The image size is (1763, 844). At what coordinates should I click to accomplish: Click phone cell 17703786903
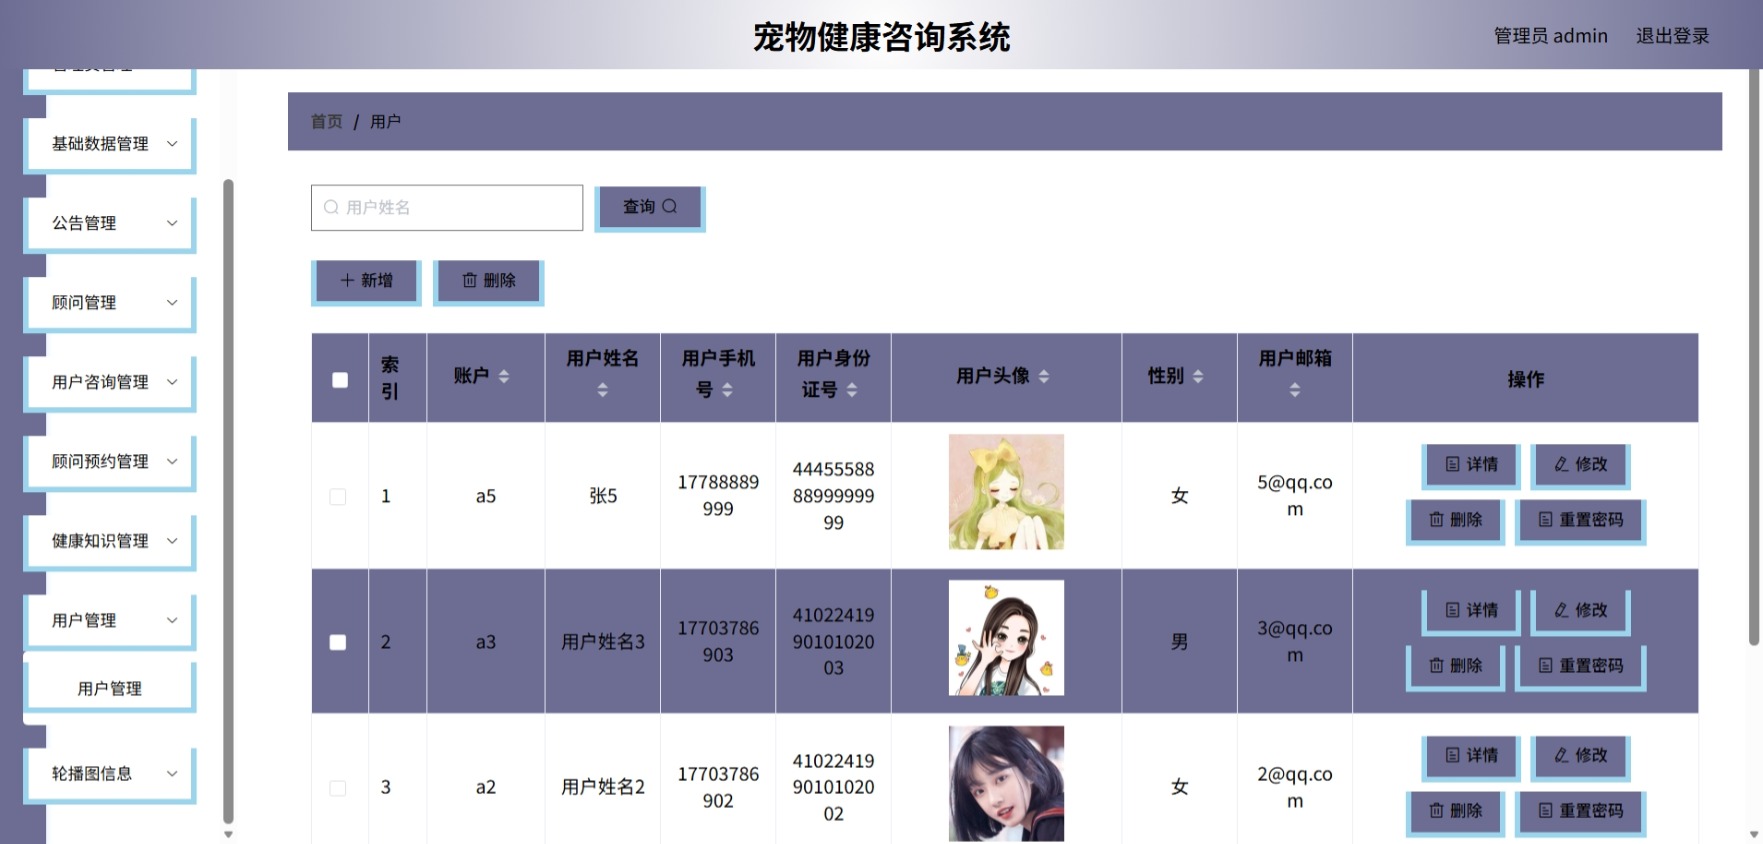[x=718, y=642]
